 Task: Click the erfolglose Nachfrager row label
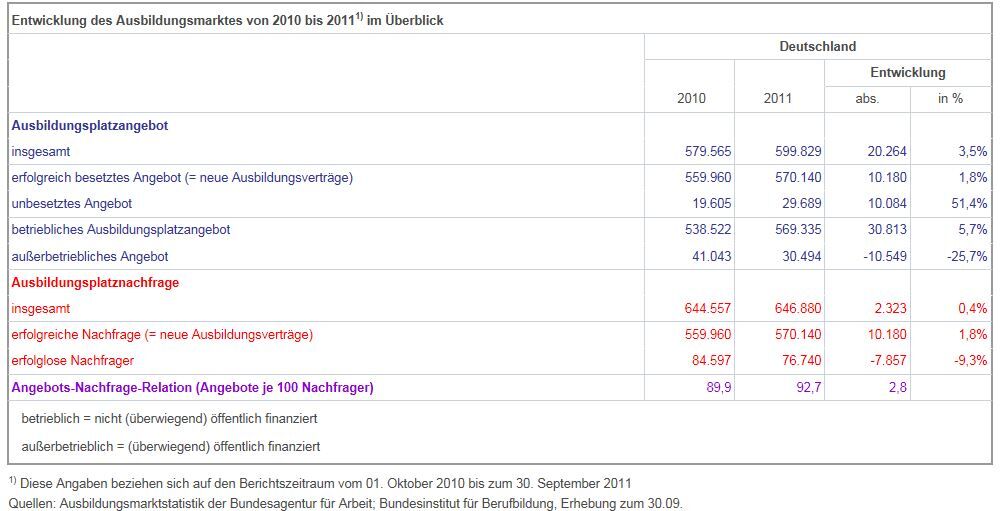pos(72,360)
